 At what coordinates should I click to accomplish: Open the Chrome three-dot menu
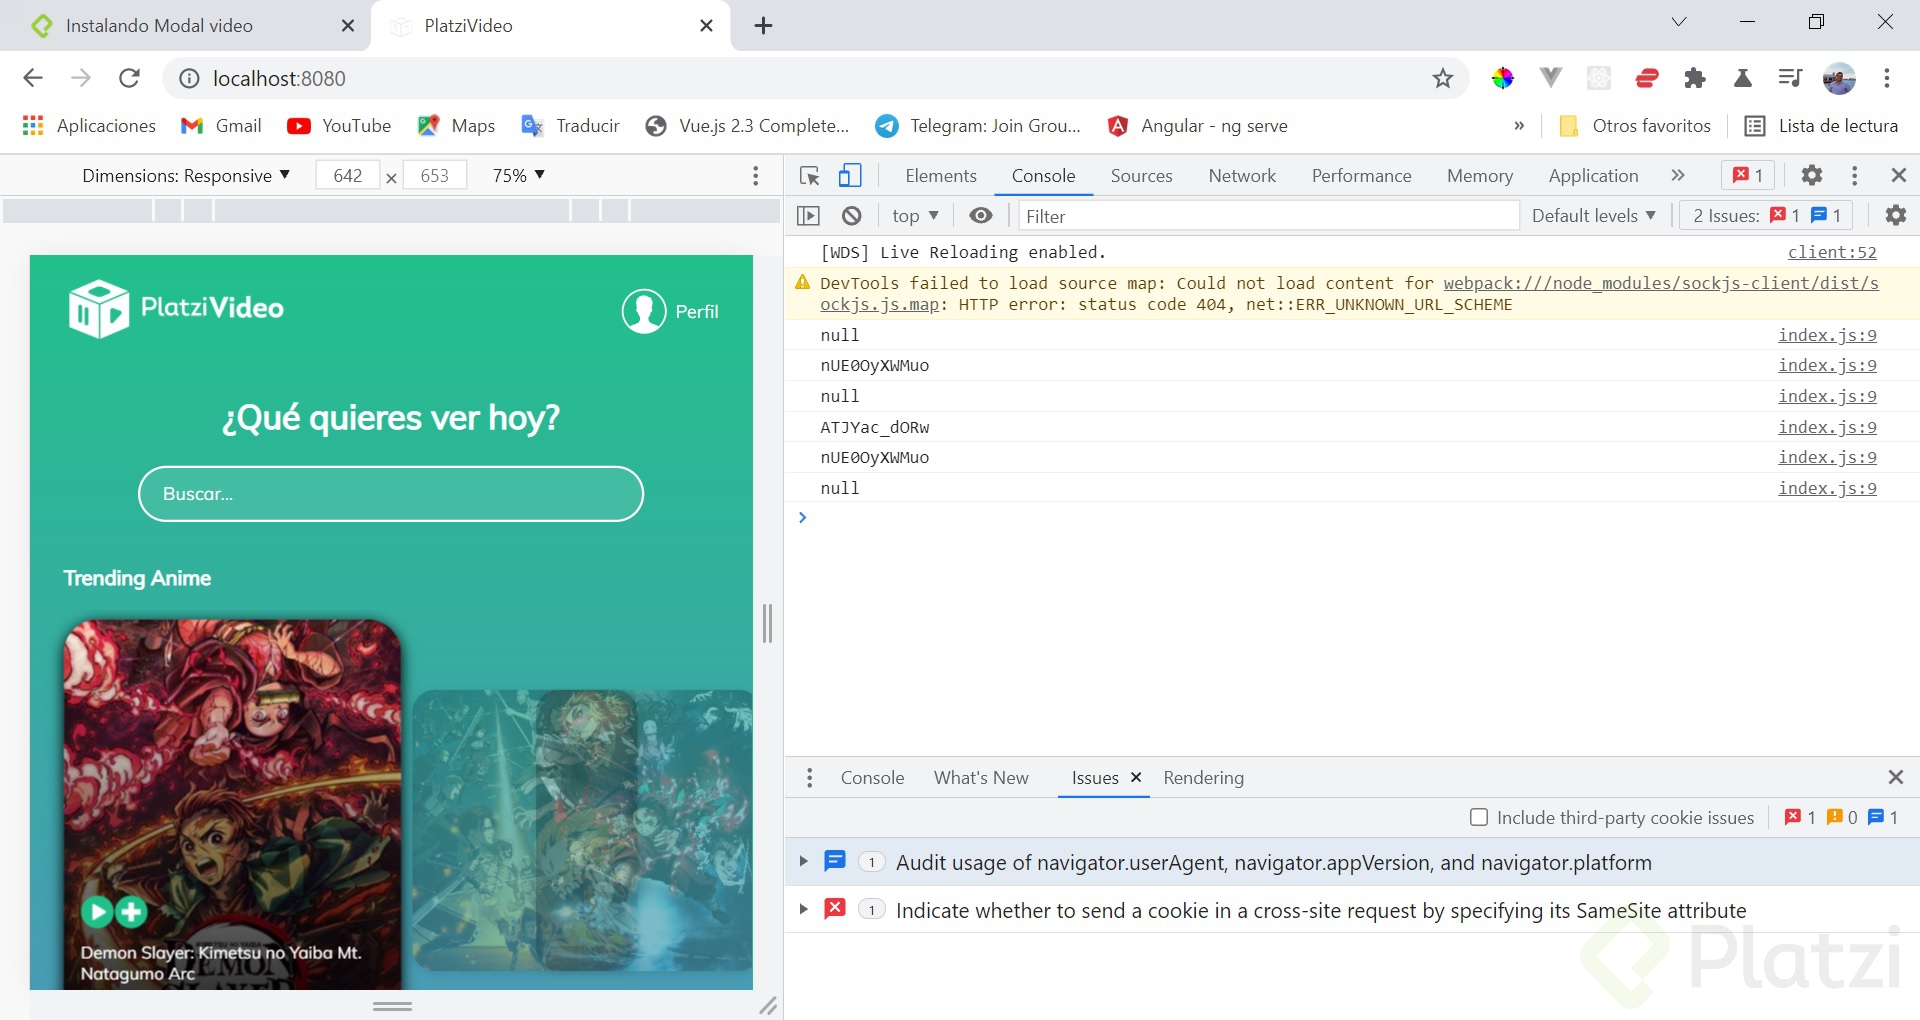click(x=1887, y=78)
